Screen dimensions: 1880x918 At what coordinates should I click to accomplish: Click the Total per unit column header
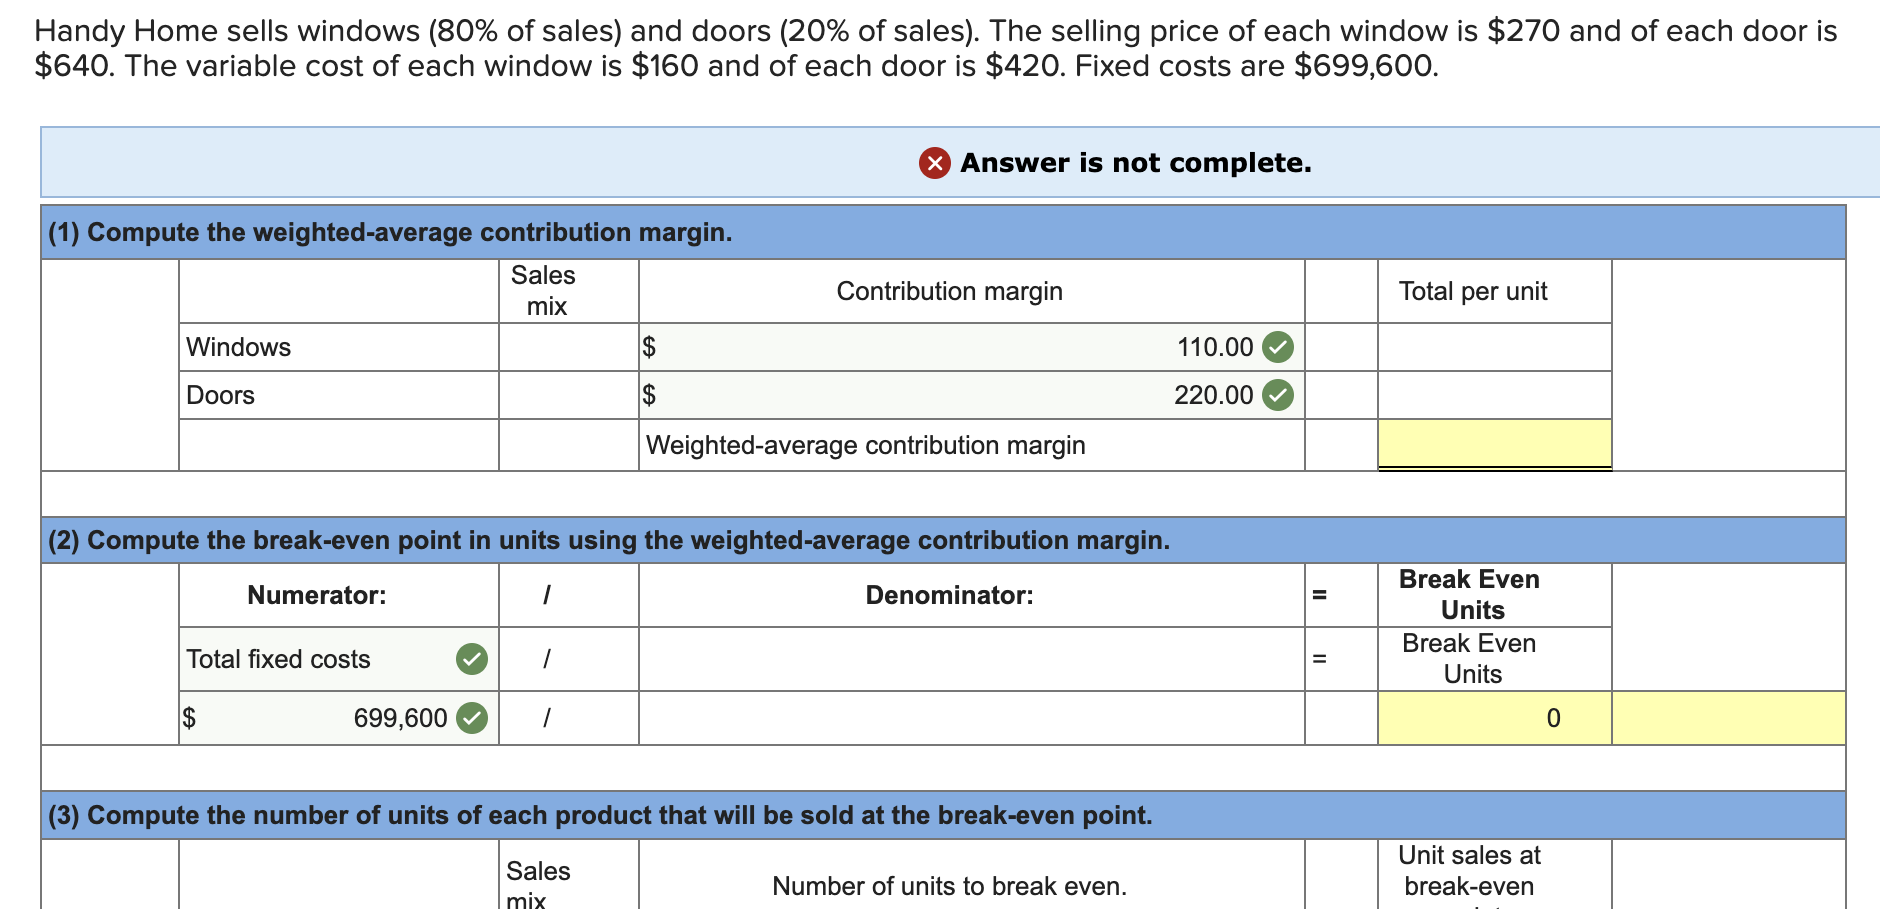(1472, 291)
